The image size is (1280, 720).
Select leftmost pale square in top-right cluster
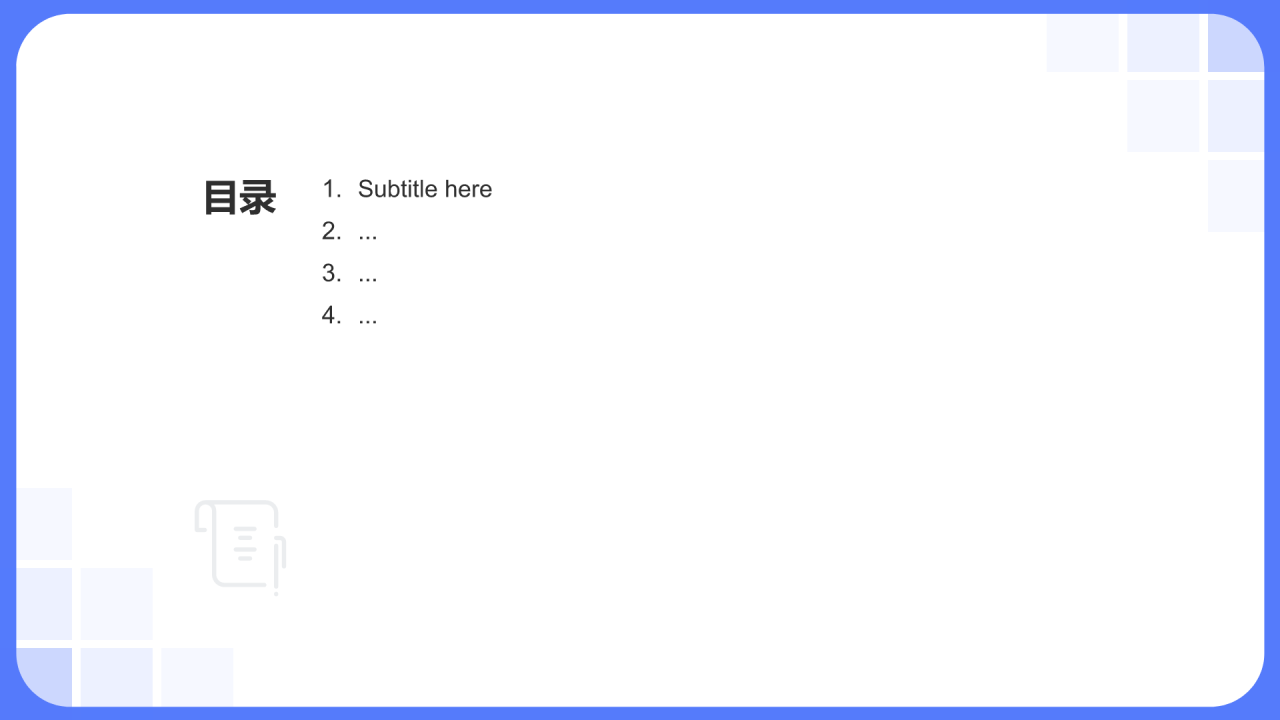click(1083, 43)
